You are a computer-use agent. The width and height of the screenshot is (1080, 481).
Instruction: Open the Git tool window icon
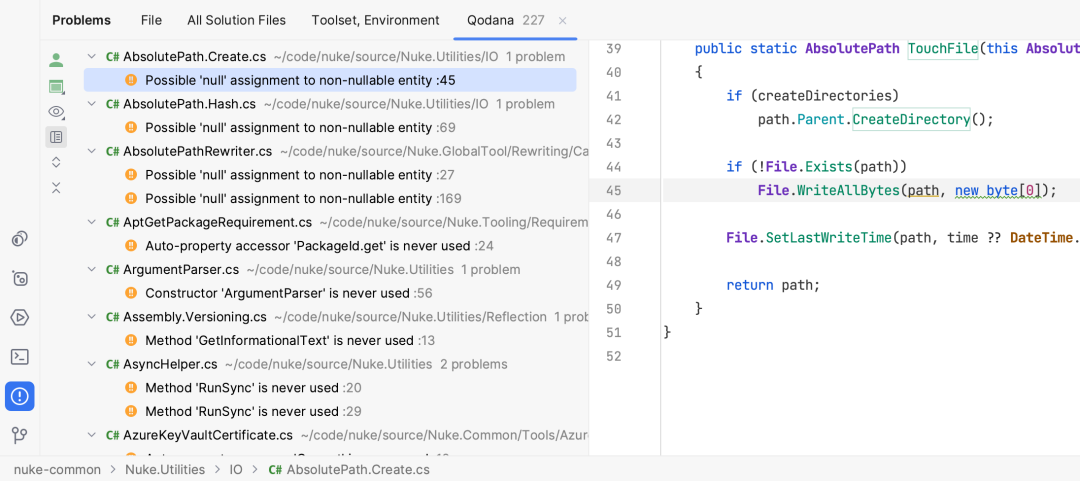click(x=19, y=436)
